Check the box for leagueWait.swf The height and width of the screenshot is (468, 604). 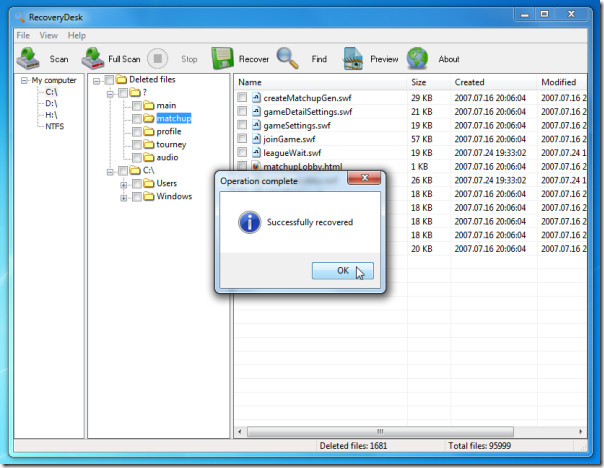[242, 152]
